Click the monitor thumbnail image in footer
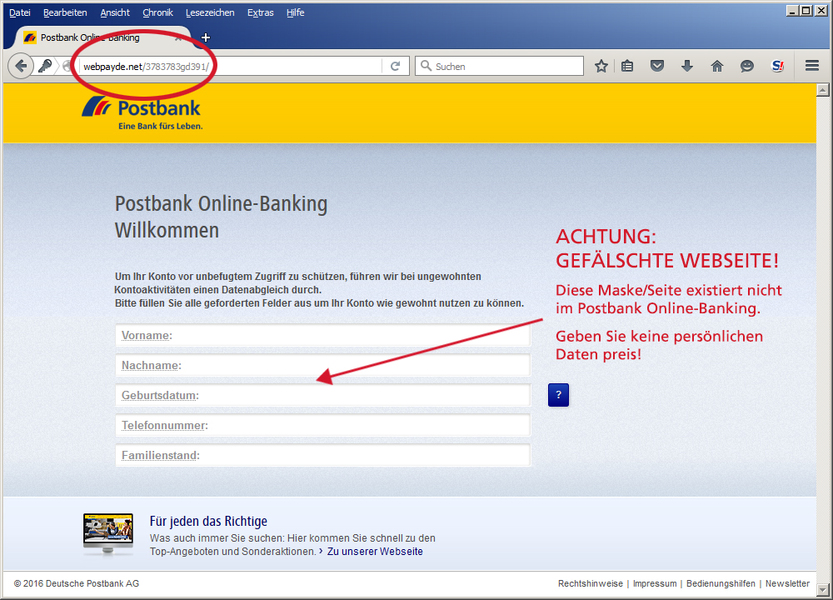Image resolution: width=833 pixels, height=600 pixels. (108, 534)
